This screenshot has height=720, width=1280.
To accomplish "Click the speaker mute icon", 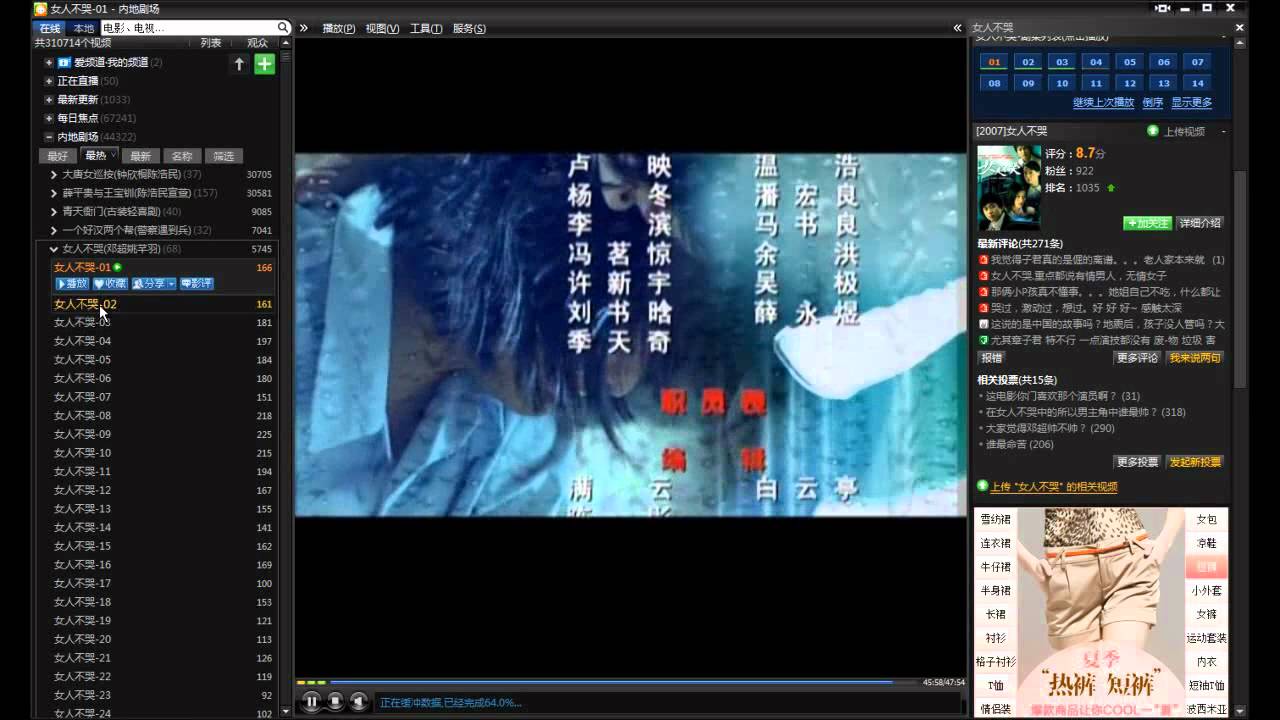I will [359, 702].
